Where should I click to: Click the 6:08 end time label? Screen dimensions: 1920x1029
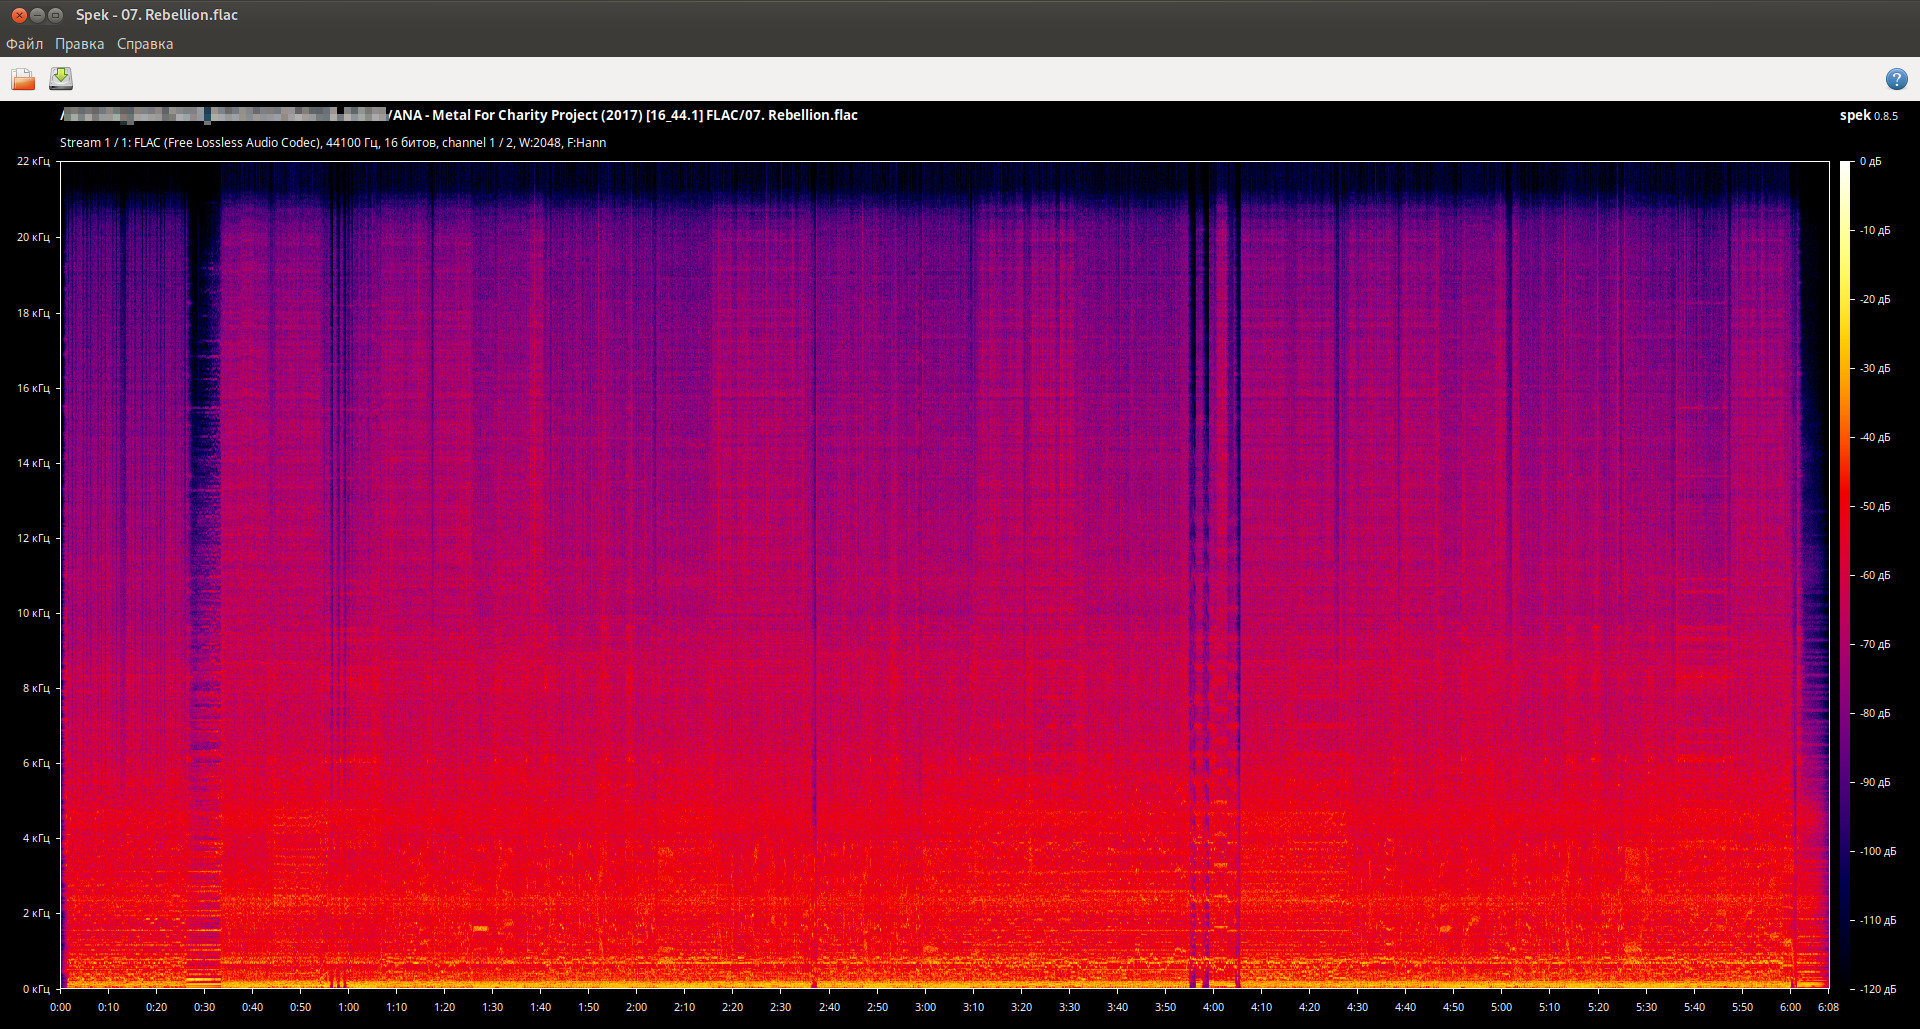[x=1829, y=1007]
